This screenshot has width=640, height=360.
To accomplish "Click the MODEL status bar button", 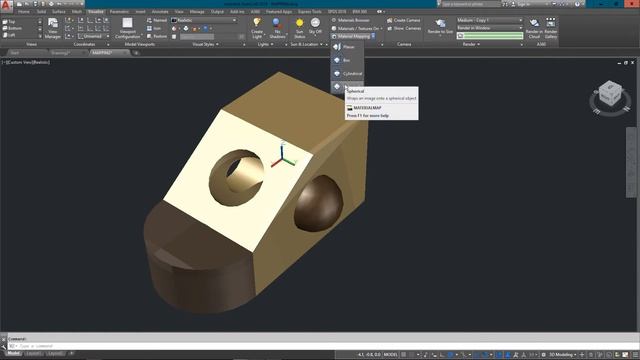I will [x=391, y=354].
